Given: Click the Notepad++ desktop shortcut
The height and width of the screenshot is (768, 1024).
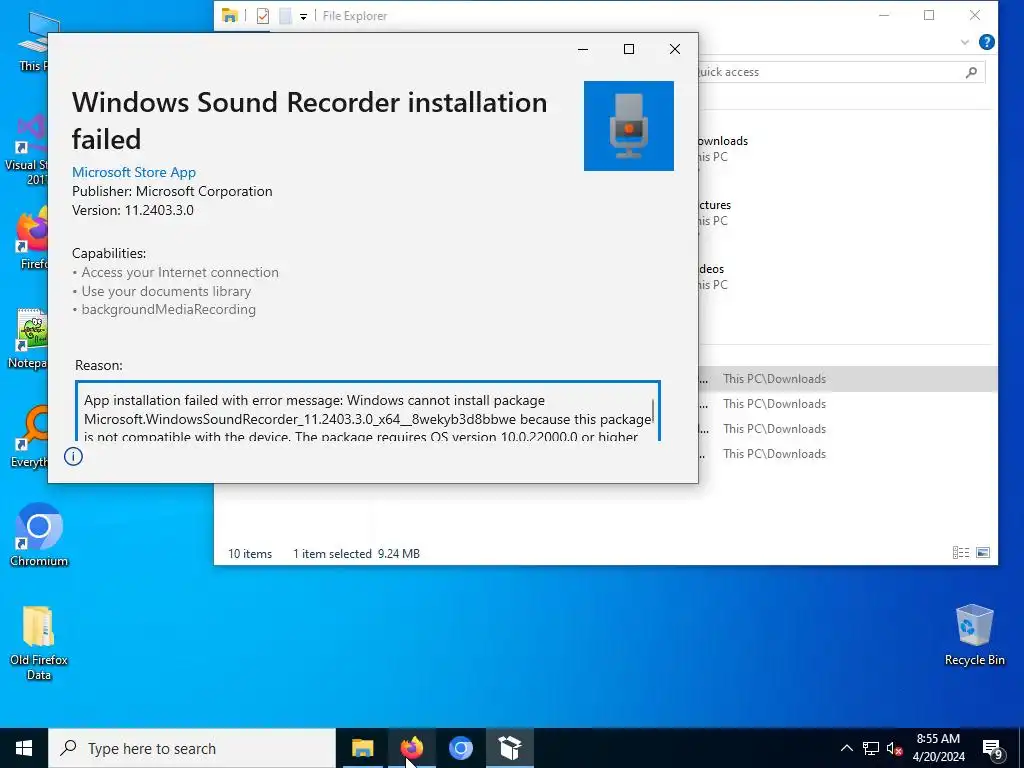Looking at the screenshot, I should (29, 338).
